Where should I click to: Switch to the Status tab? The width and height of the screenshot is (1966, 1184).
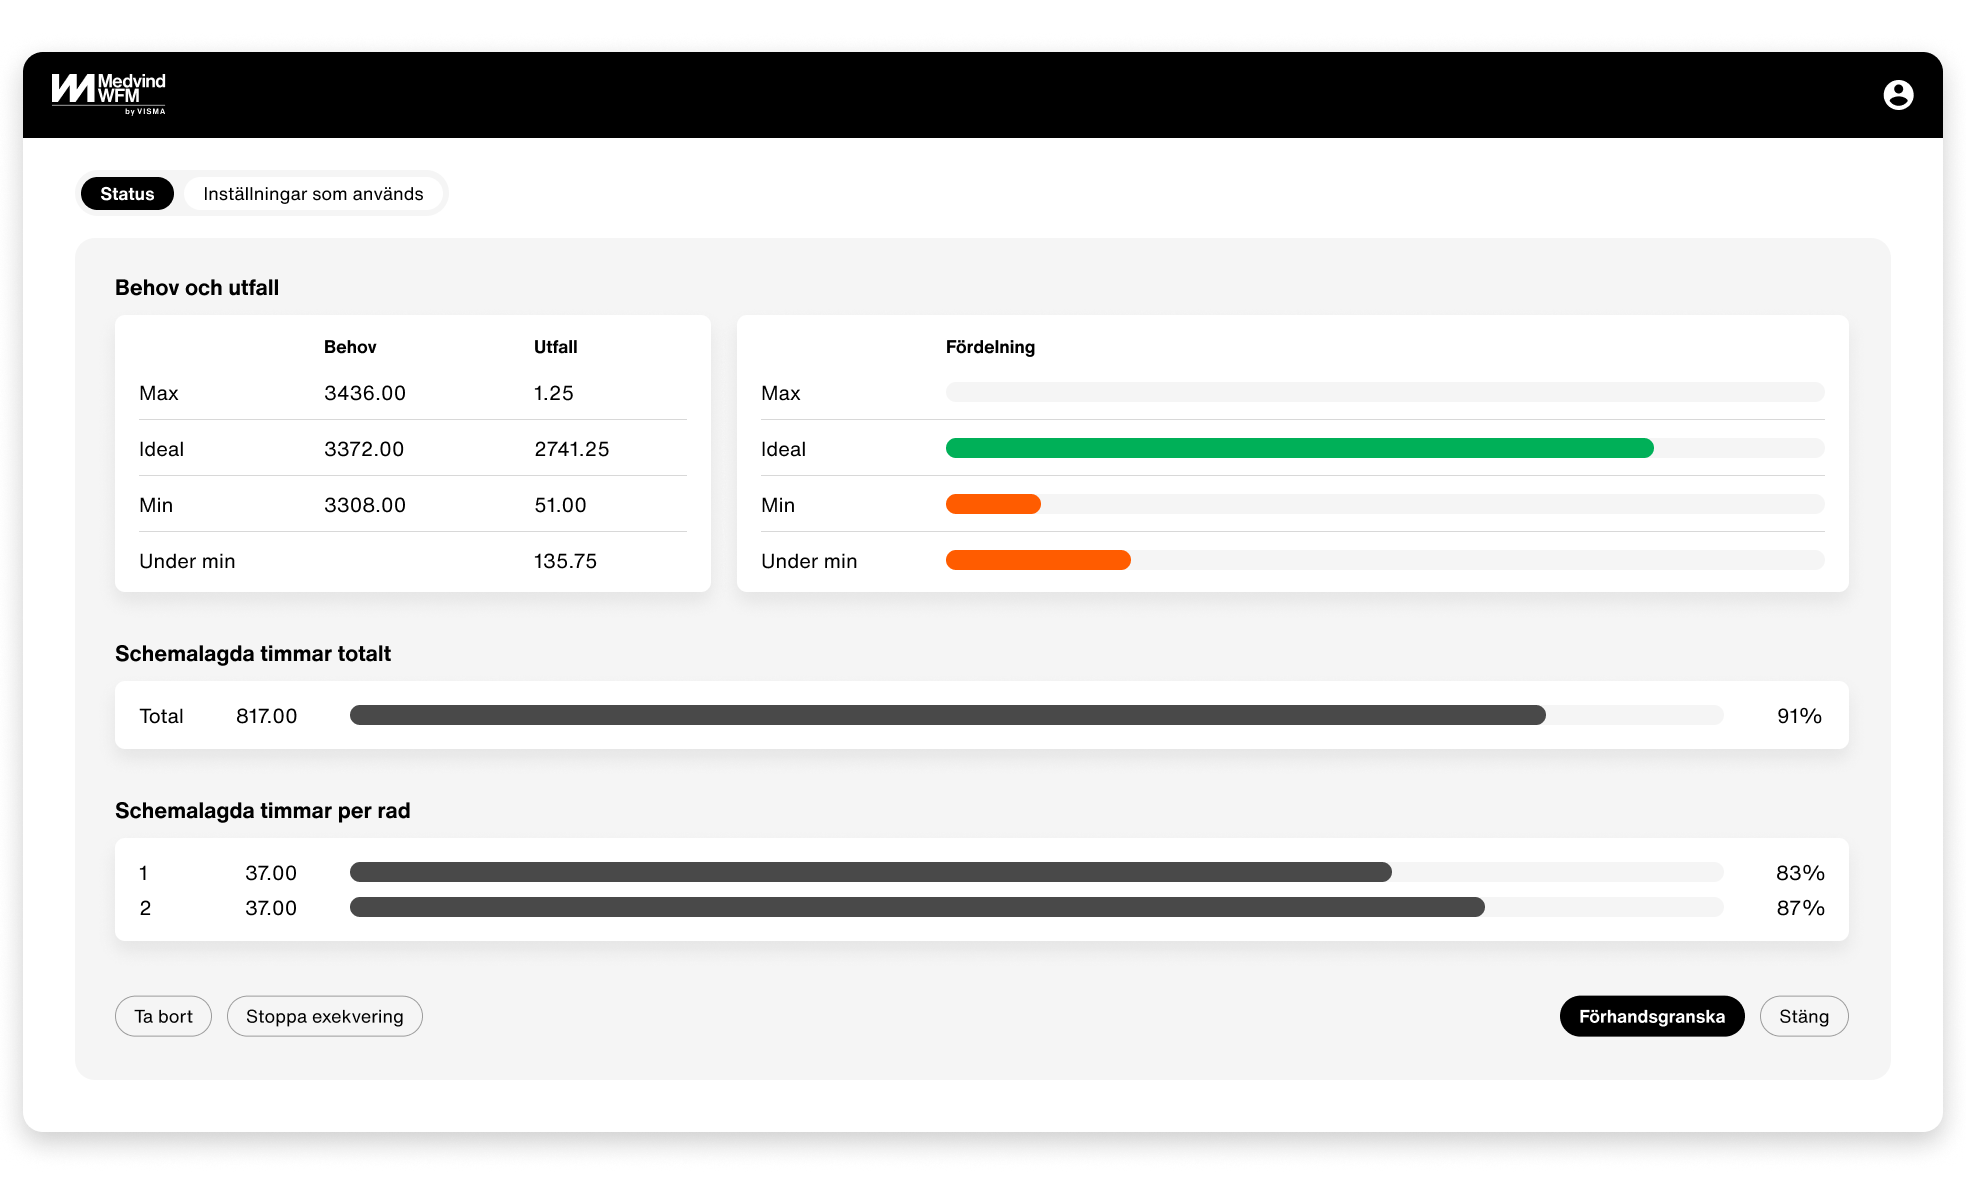[x=127, y=194]
